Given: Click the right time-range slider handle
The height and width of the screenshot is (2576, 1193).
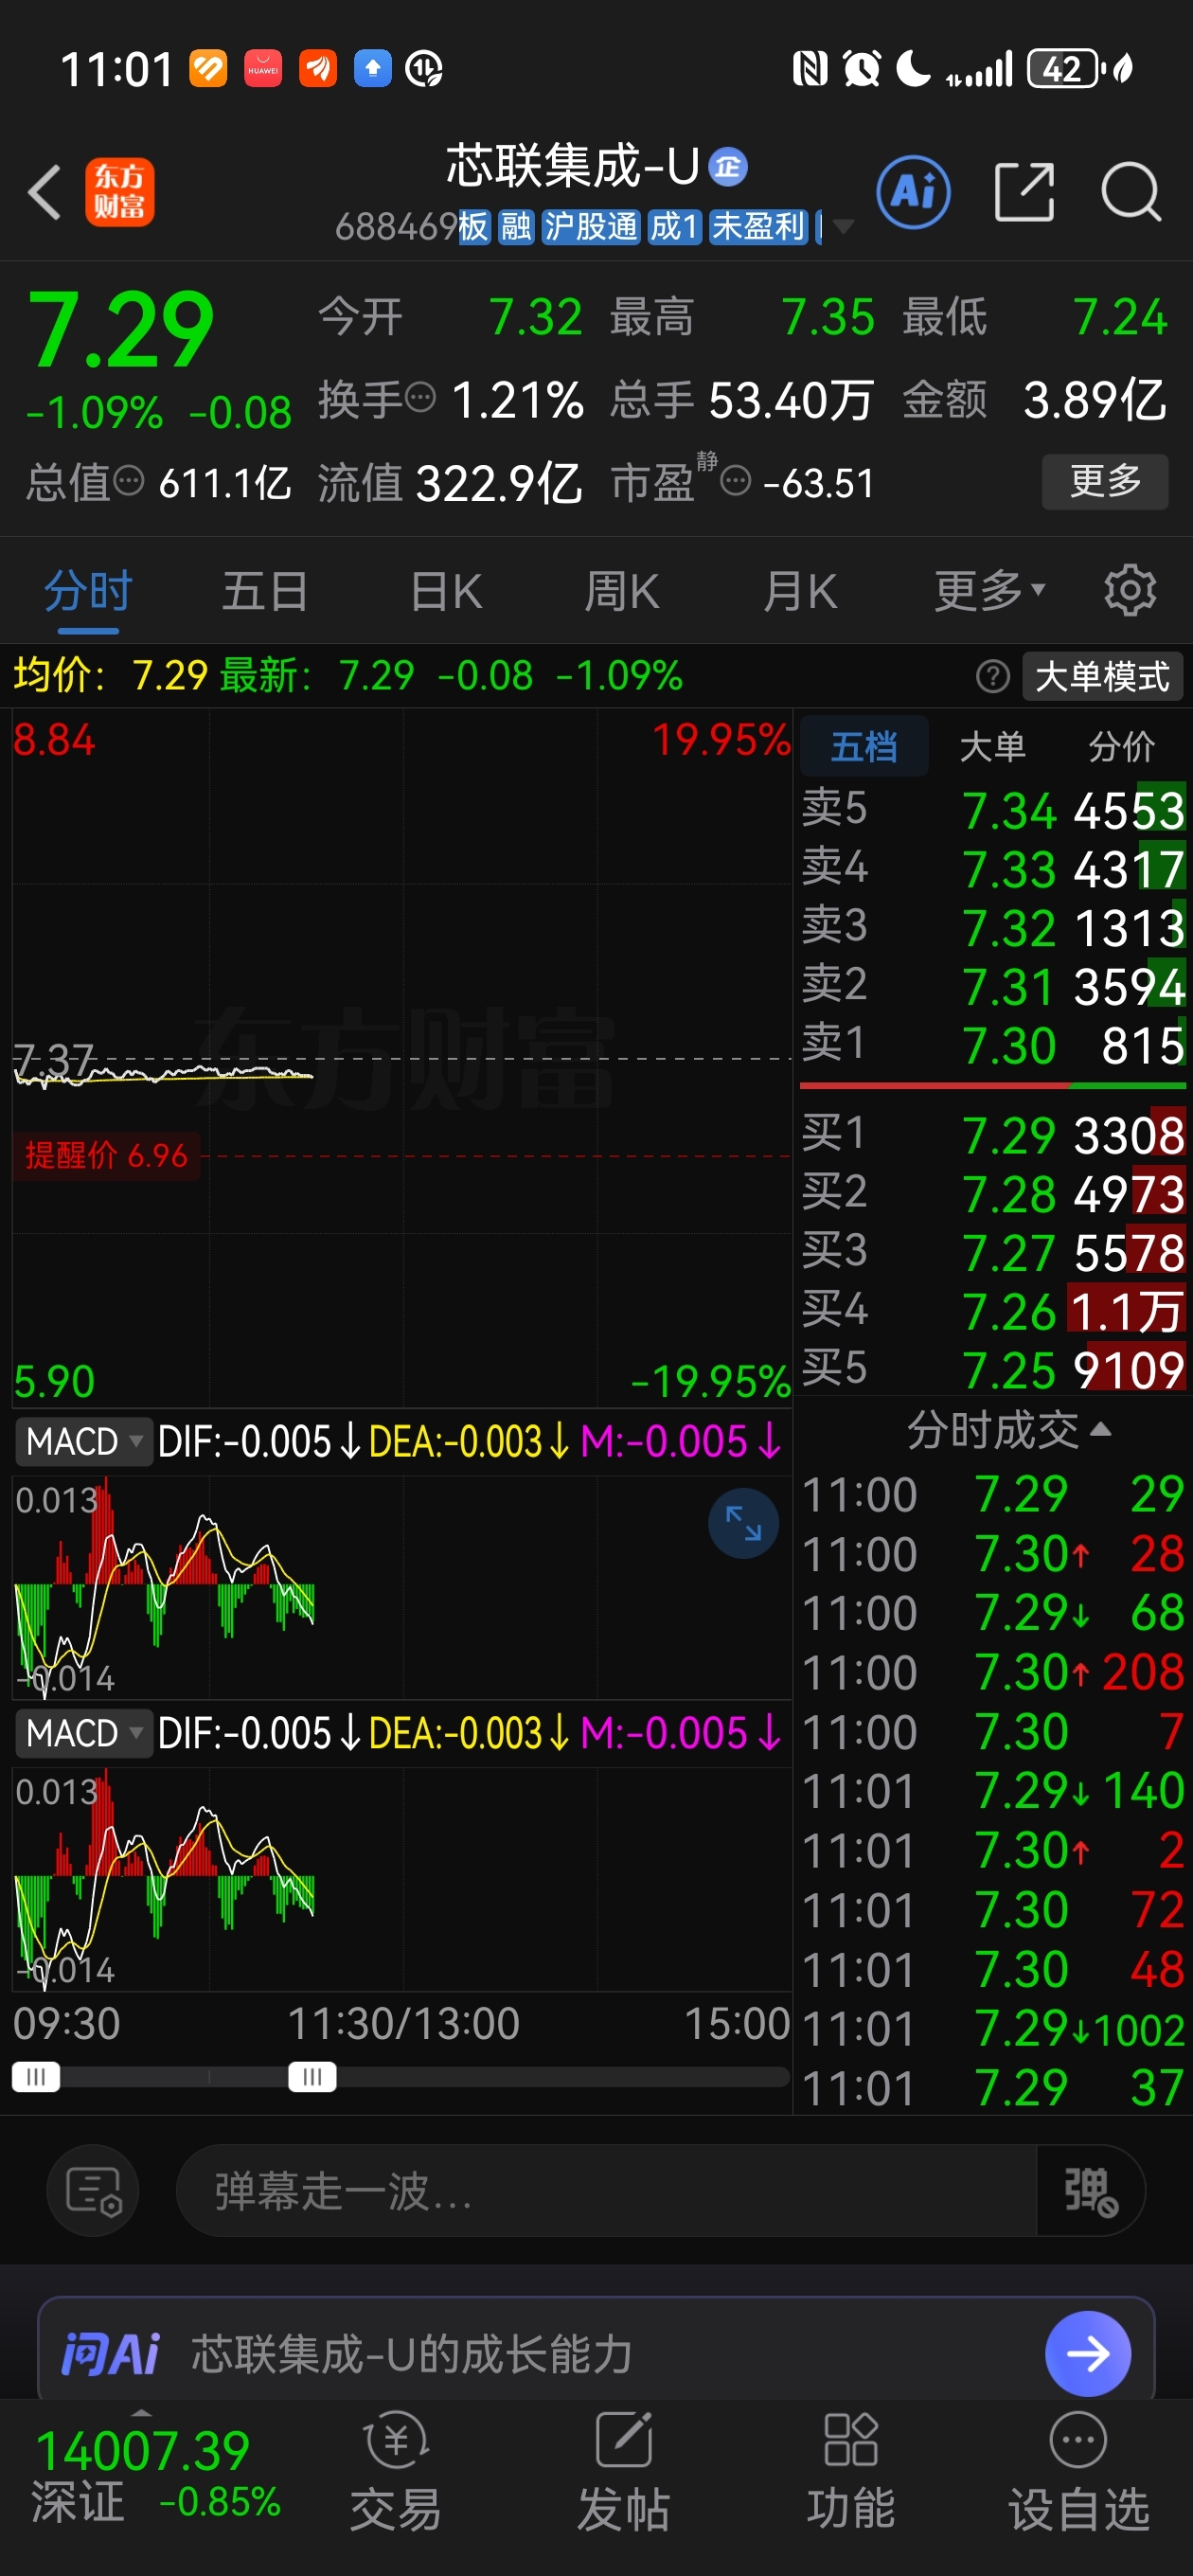Looking at the screenshot, I should point(312,2077).
